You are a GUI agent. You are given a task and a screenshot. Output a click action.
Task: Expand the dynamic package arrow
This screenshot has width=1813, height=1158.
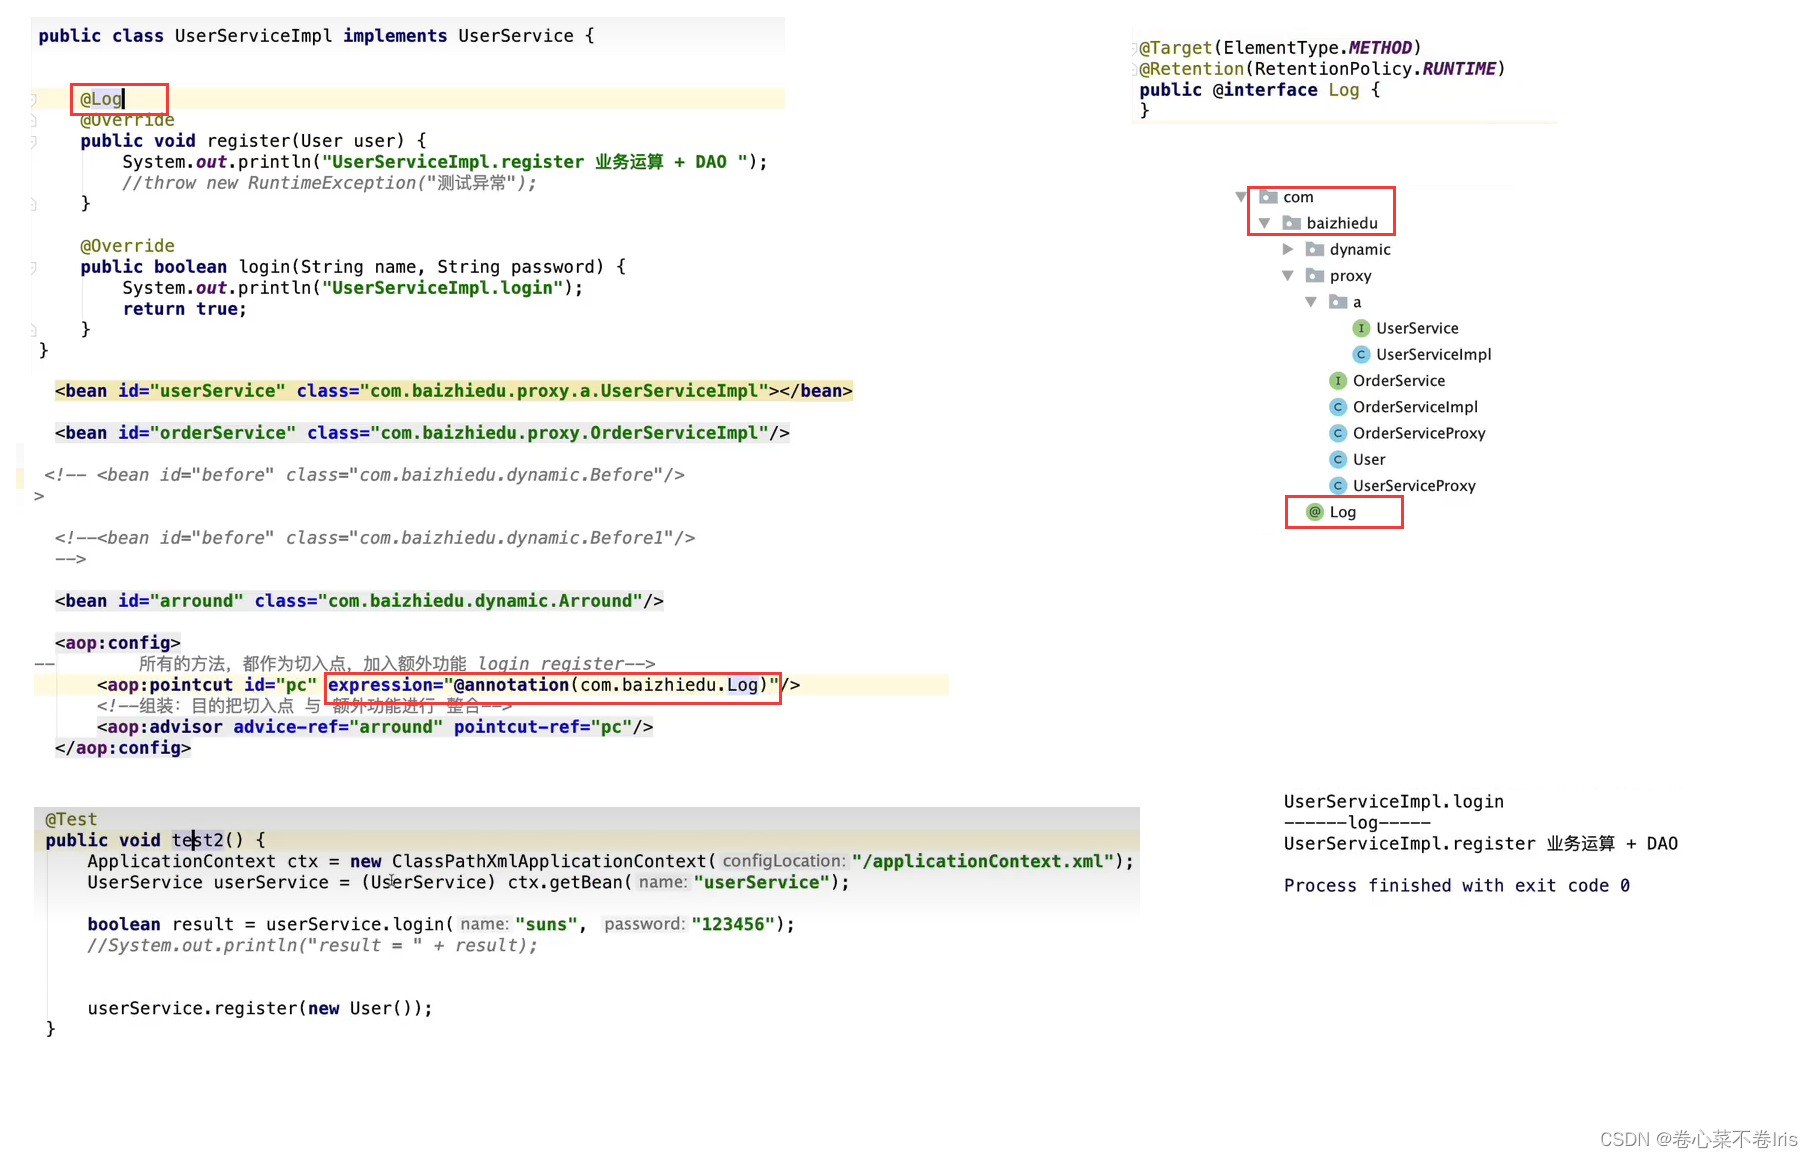[x=1288, y=249]
